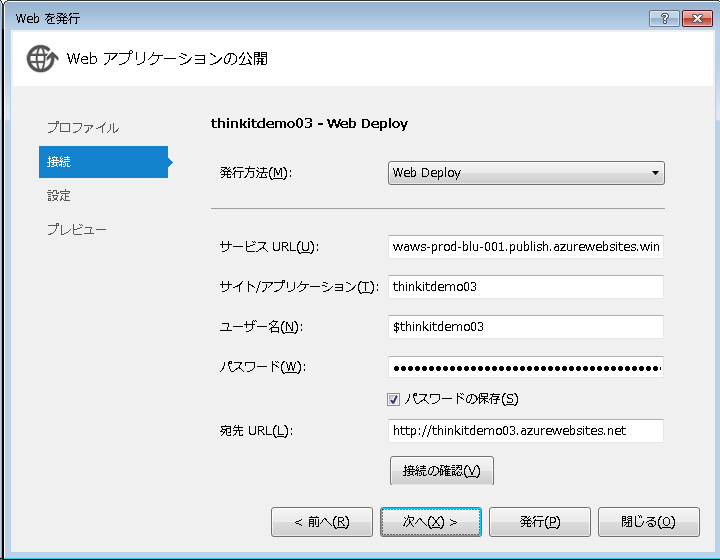Switch to the 設定 step

(x=59, y=196)
